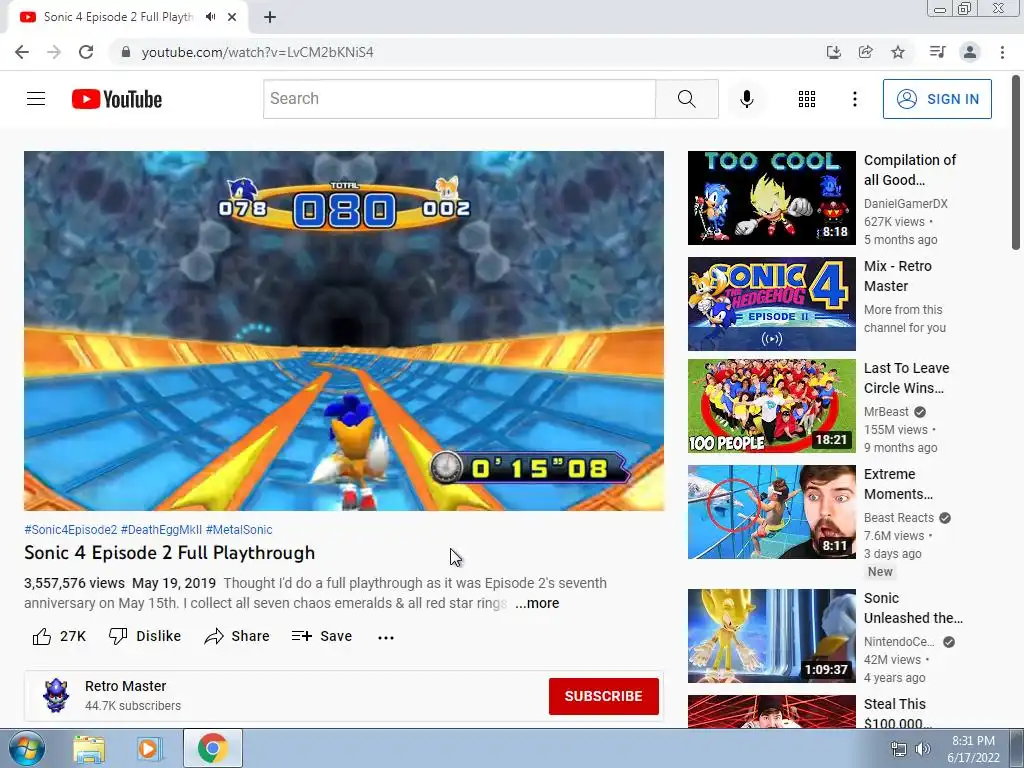This screenshot has height=768, width=1024.
Task: Open the YouTube hamburger guide menu
Action: pyautogui.click(x=36, y=99)
